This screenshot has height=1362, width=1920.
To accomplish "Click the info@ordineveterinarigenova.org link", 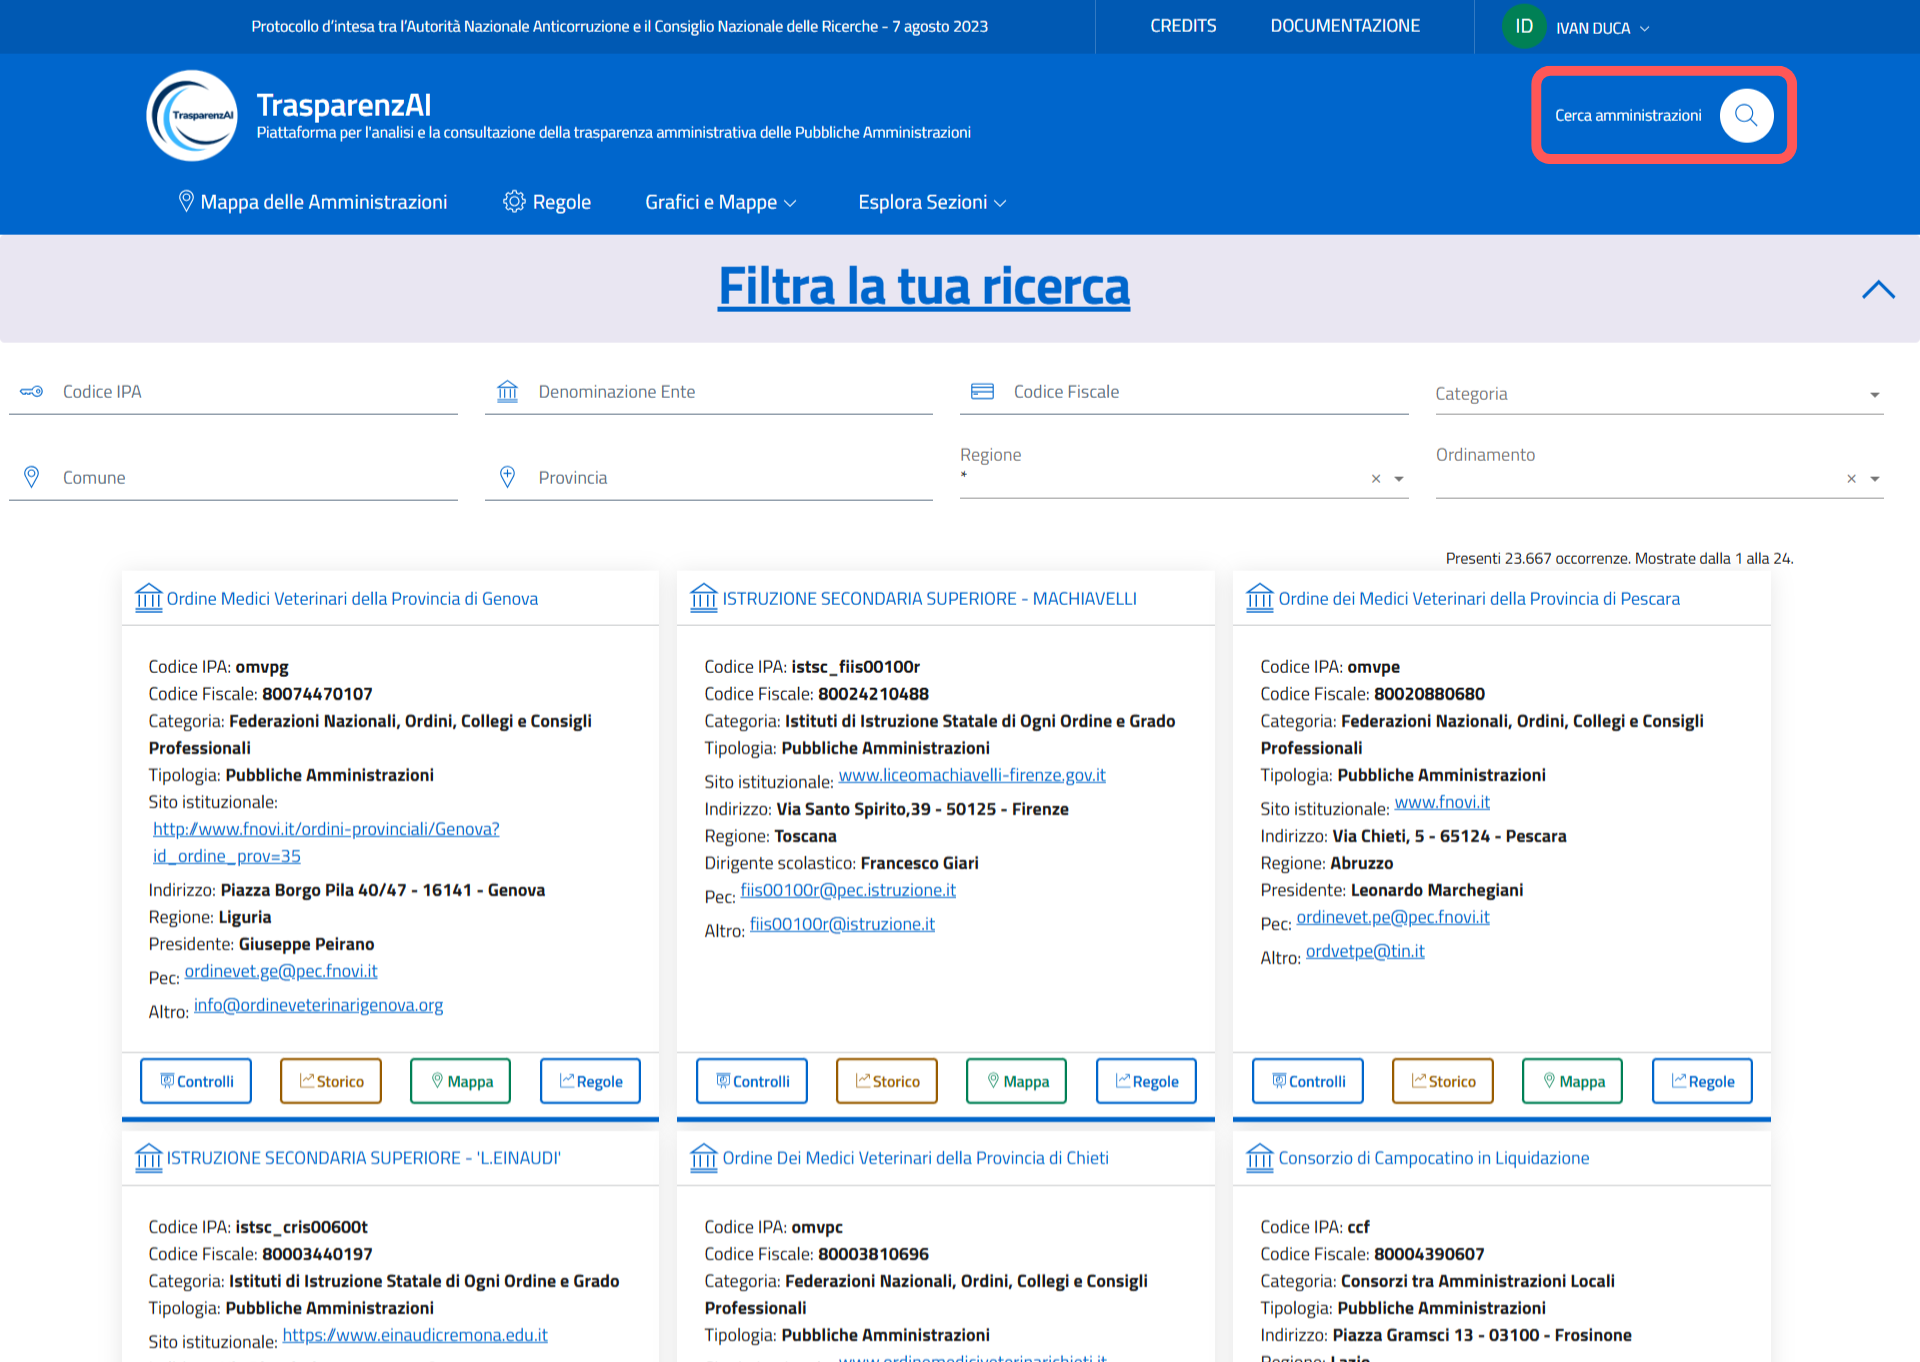I will [x=318, y=1005].
